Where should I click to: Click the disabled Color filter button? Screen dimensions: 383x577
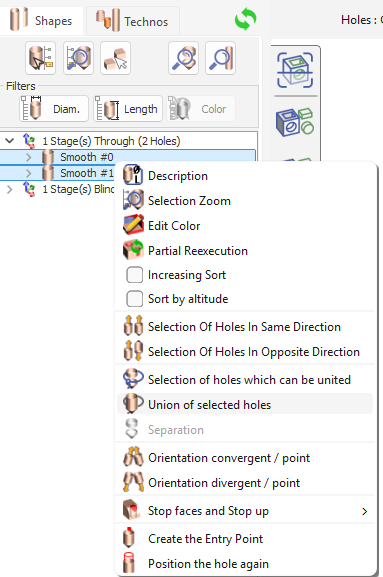click(x=201, y=109)
